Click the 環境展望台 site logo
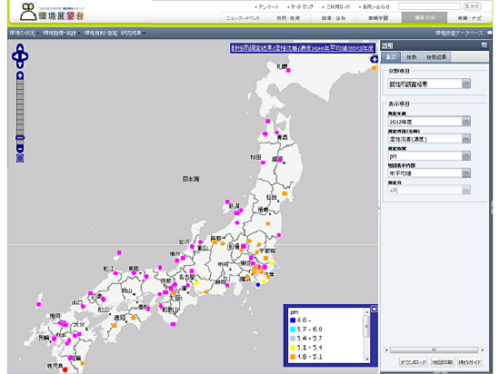Viewport: 500px width, 374px height. [52, 12]
